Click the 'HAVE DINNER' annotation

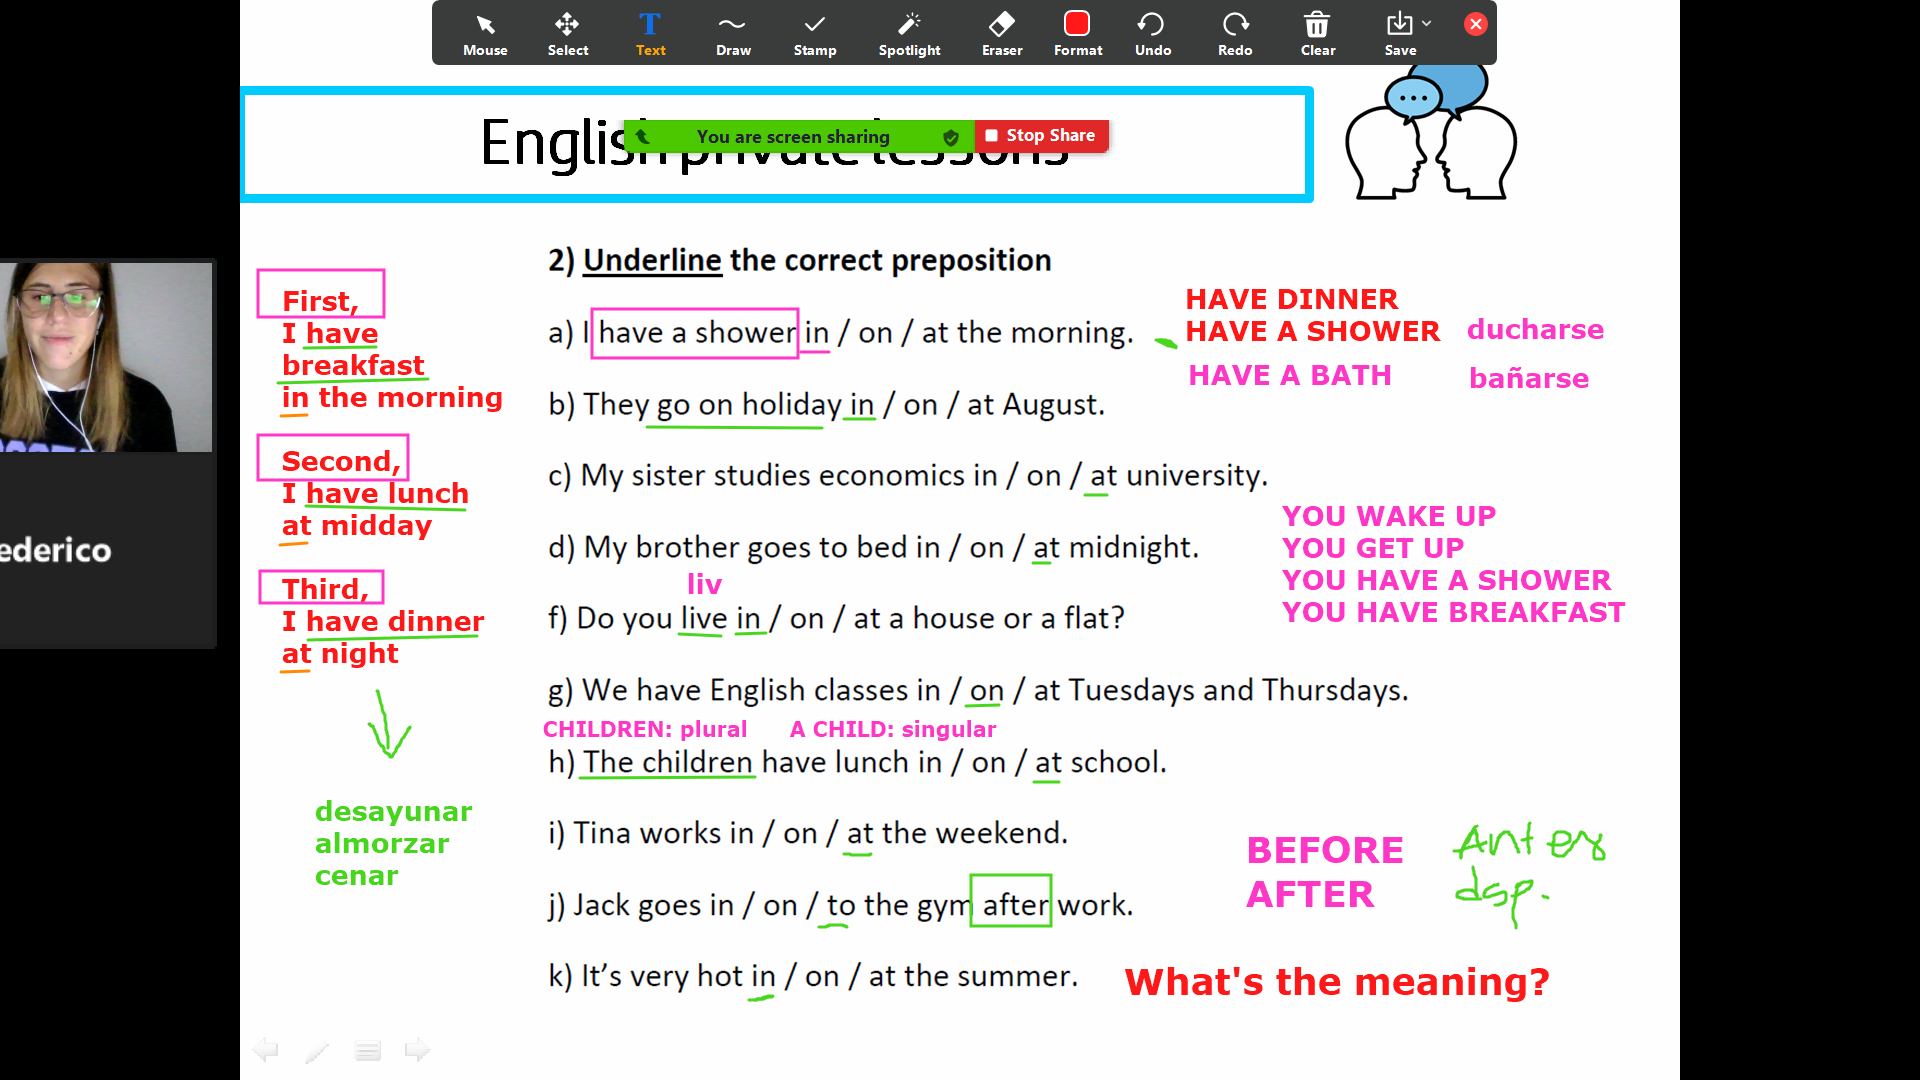(1292, 299)
